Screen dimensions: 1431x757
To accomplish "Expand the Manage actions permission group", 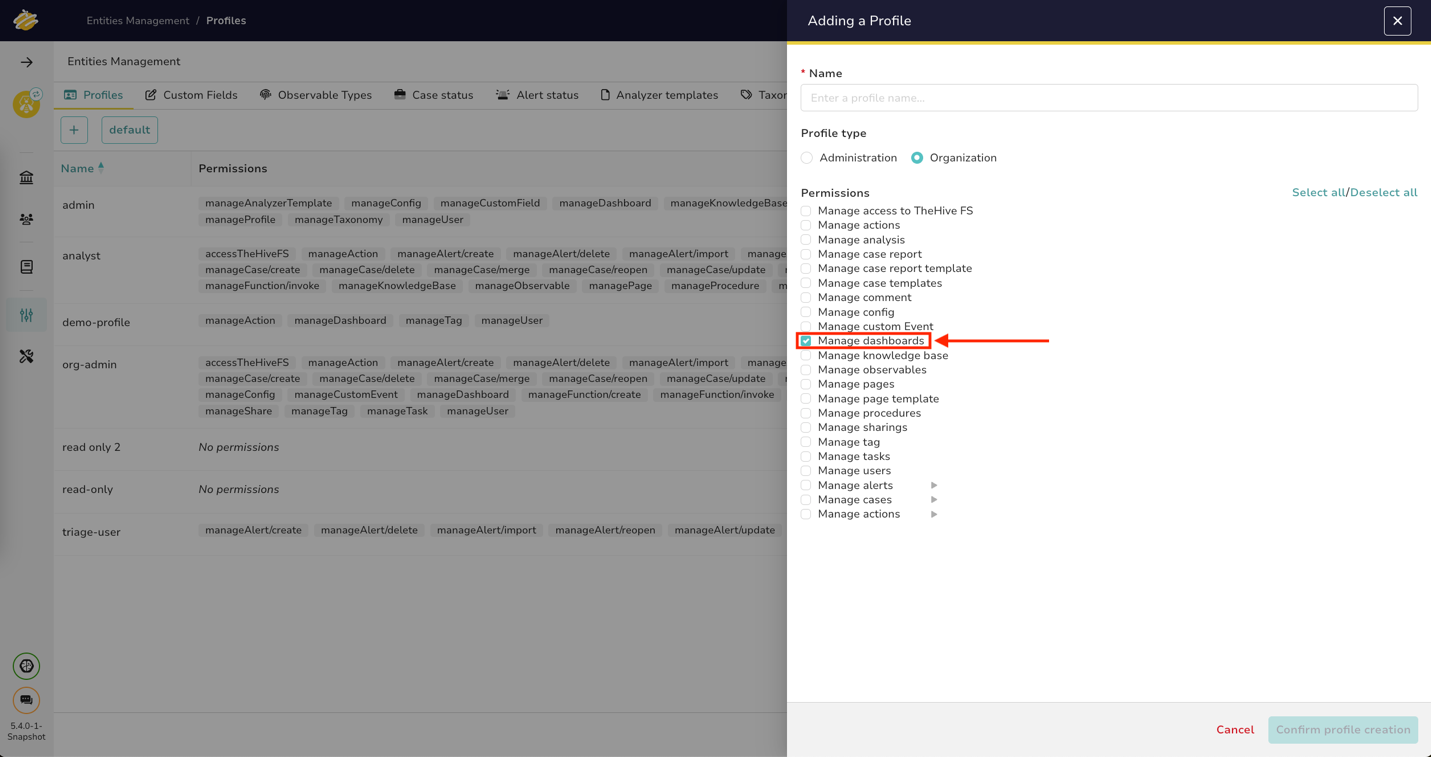I will [934, 513].
